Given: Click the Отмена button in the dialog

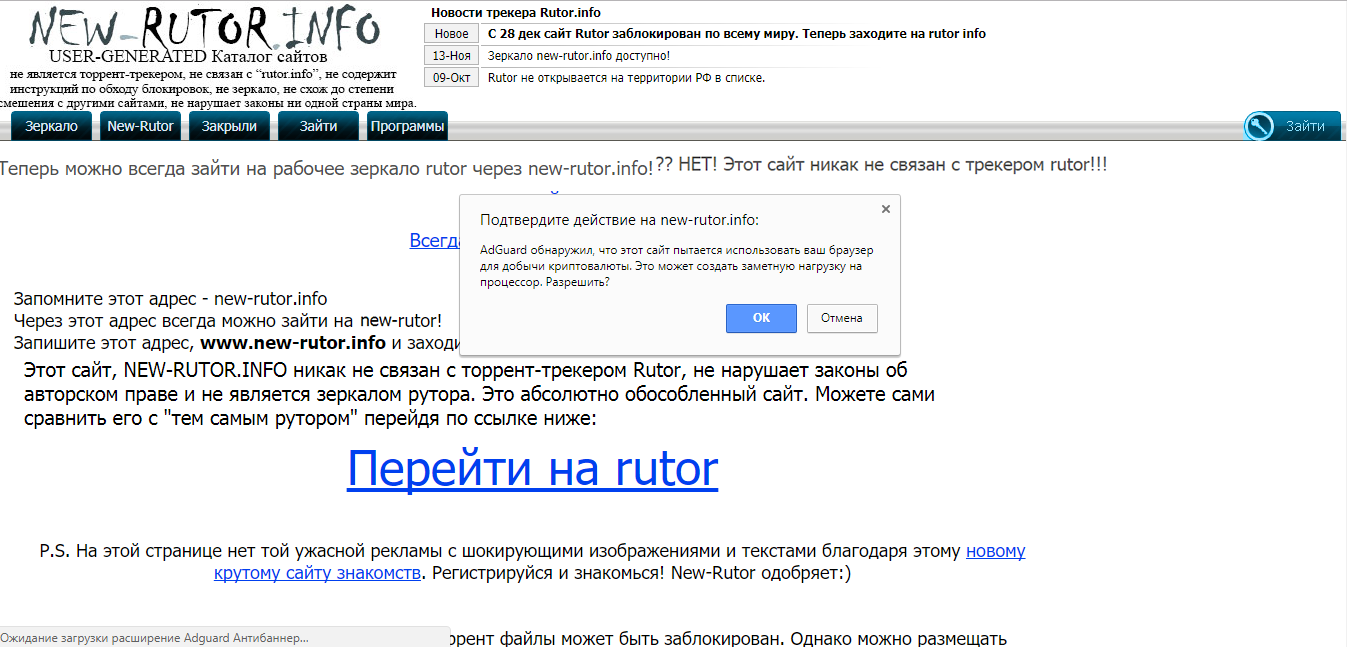Looking at the screenshot, I should [841, 318].
